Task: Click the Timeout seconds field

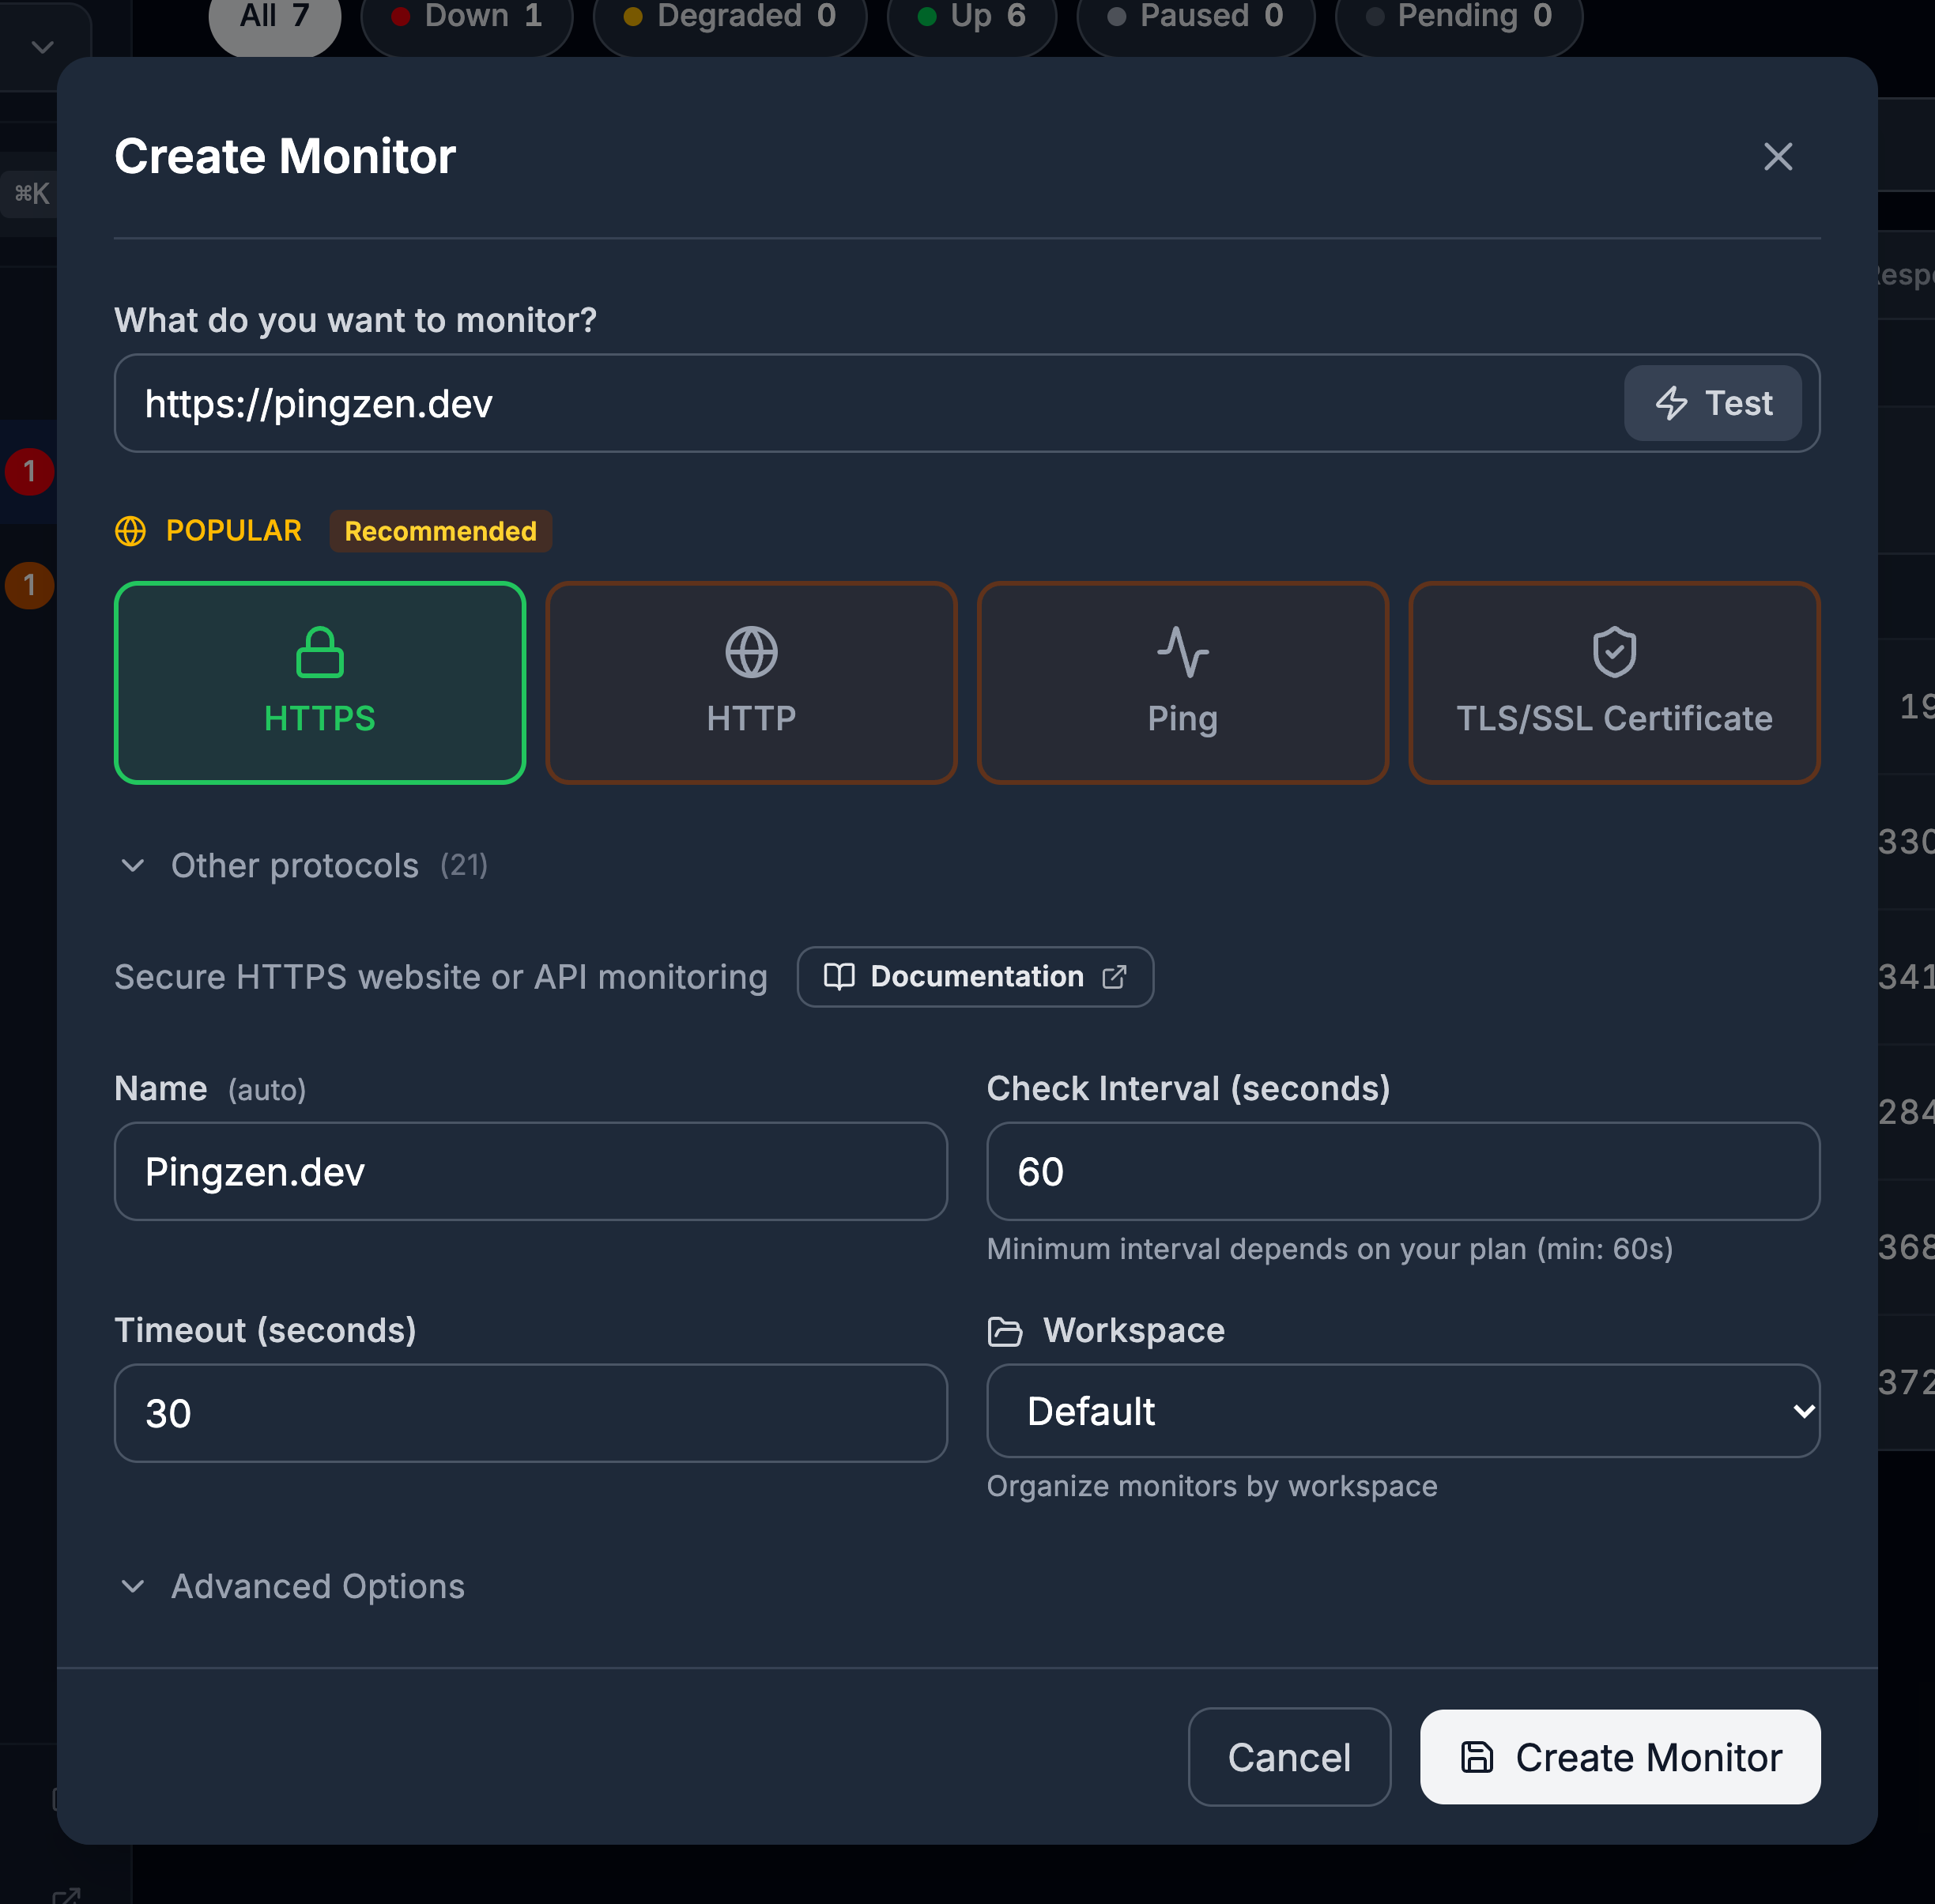Action: point(531,1413)
